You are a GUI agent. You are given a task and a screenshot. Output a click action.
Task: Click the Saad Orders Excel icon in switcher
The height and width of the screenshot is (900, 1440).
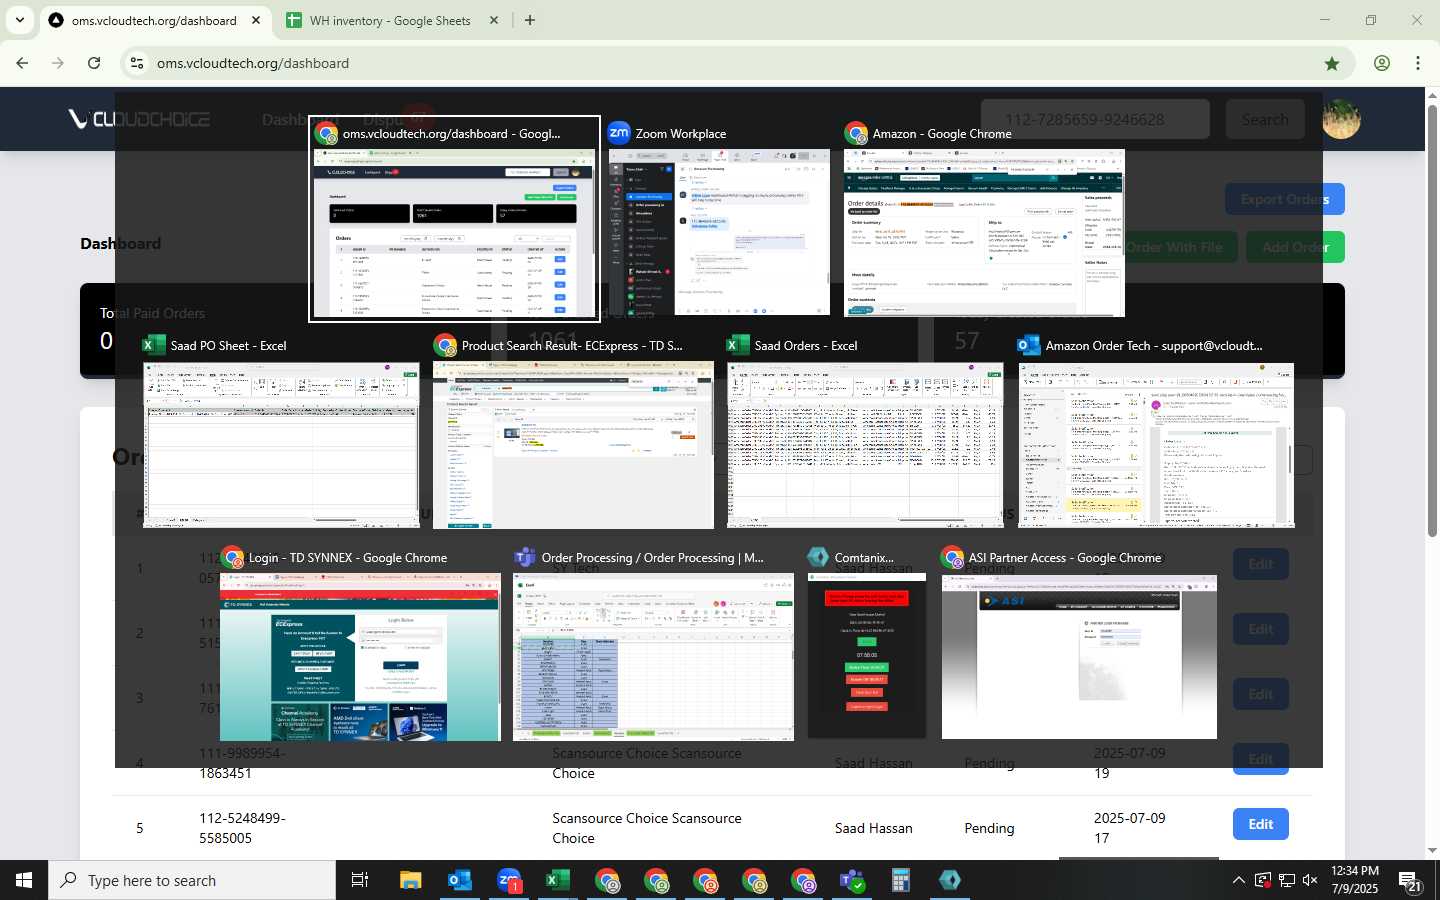coord(738,345)
